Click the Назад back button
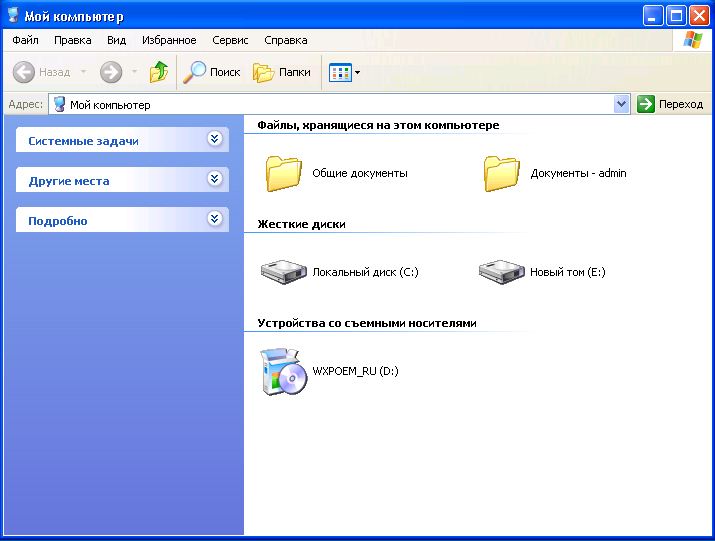This screenshot has height=541, width=715. click(41, 72)
